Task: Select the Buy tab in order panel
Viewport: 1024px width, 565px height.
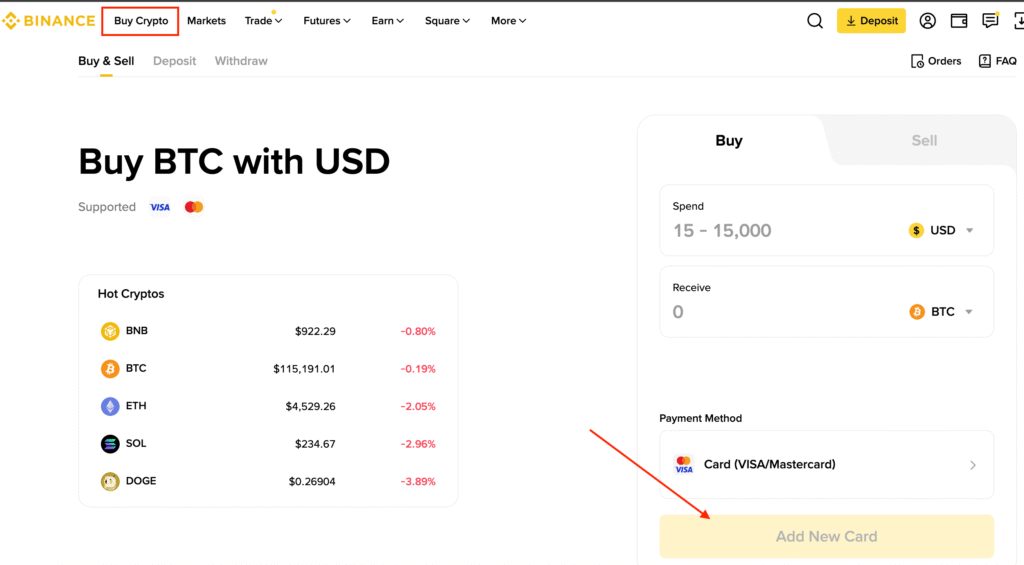Action: (x=729, y=140)
